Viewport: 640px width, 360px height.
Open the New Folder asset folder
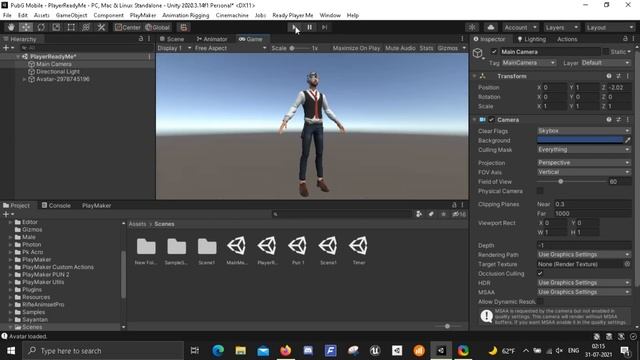146,250
